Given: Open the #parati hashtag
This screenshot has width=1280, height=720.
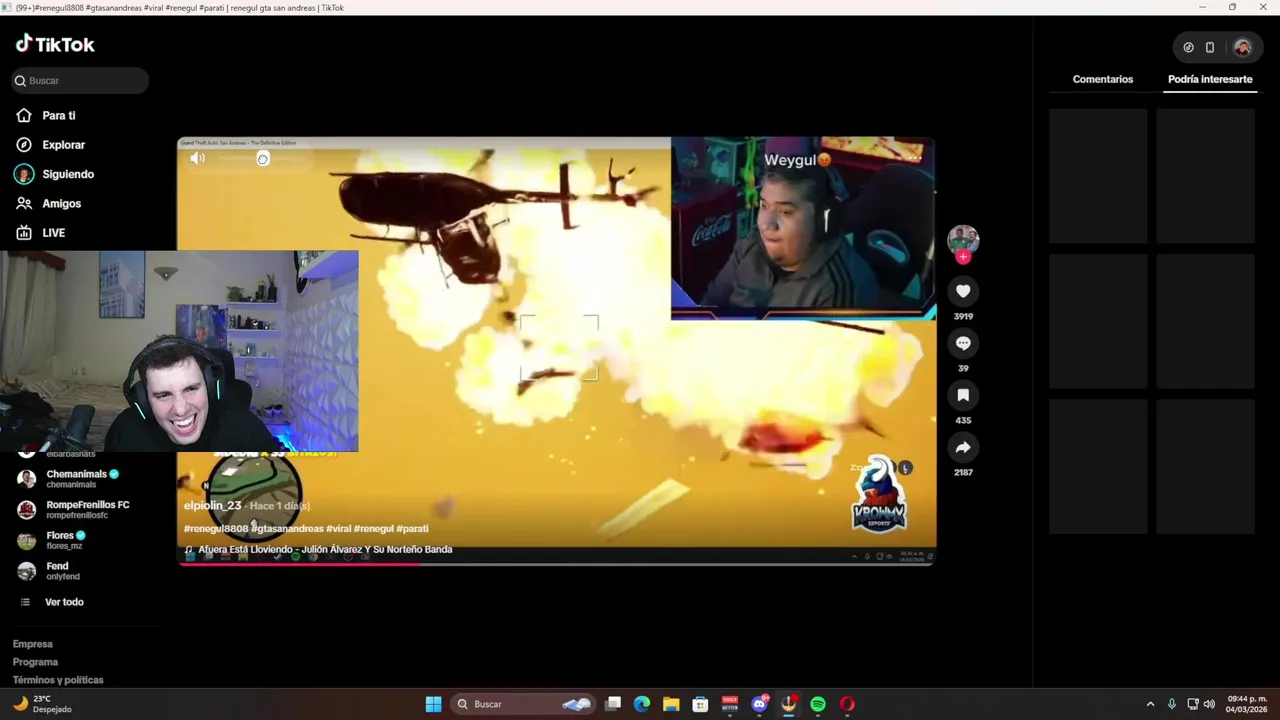Looking at the screenshot, I should (x=412, y=529).
